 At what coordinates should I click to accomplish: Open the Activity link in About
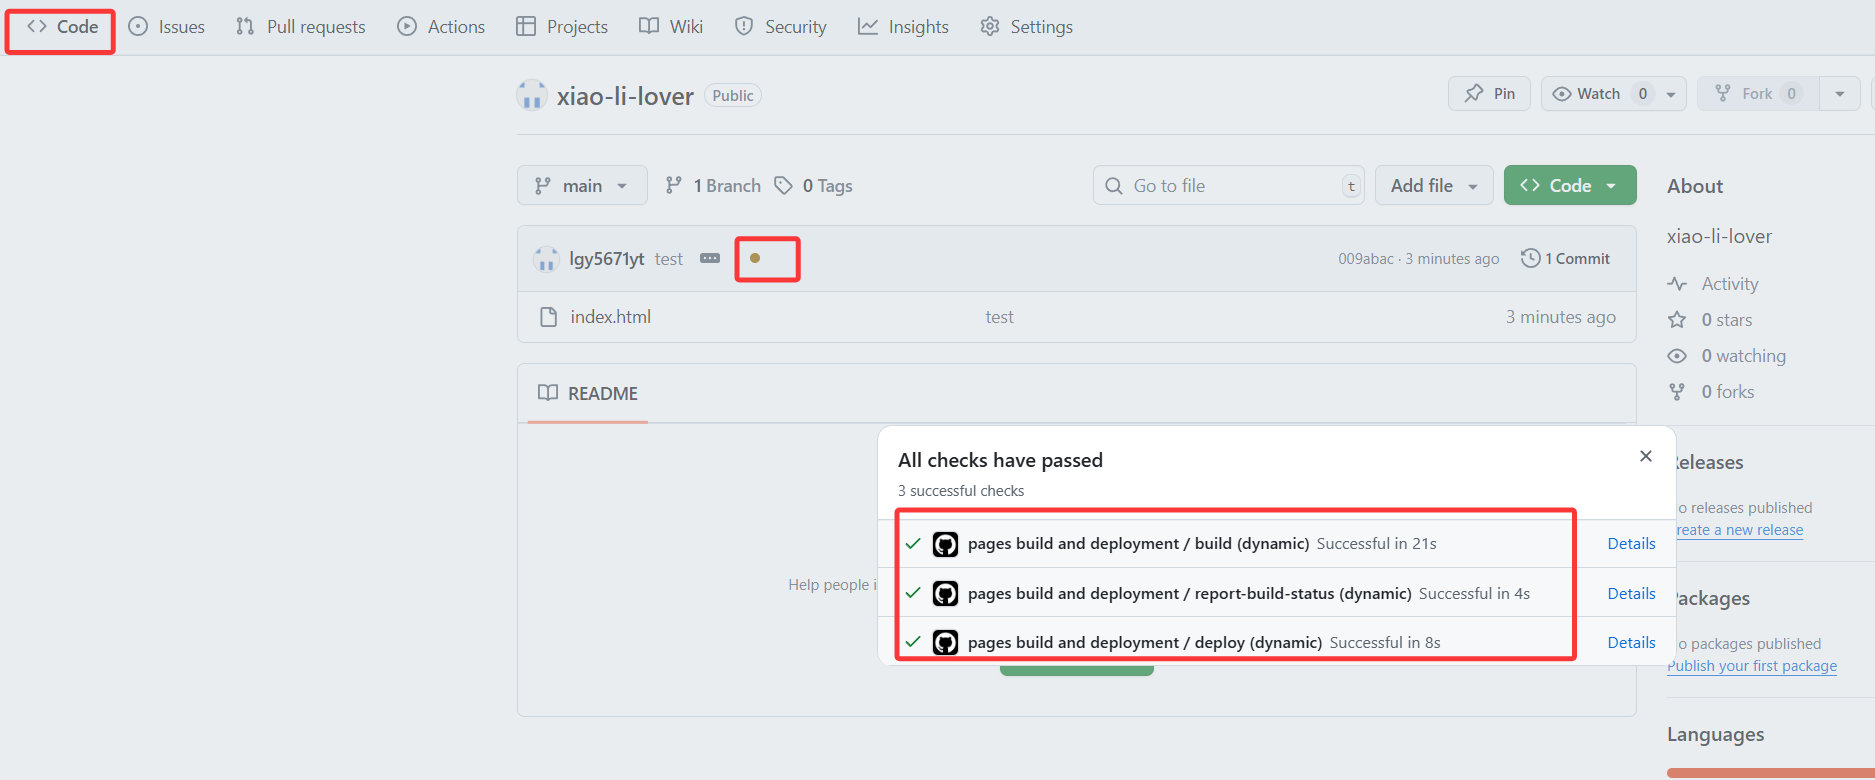pyautogui.click(x=1729, y=284)
